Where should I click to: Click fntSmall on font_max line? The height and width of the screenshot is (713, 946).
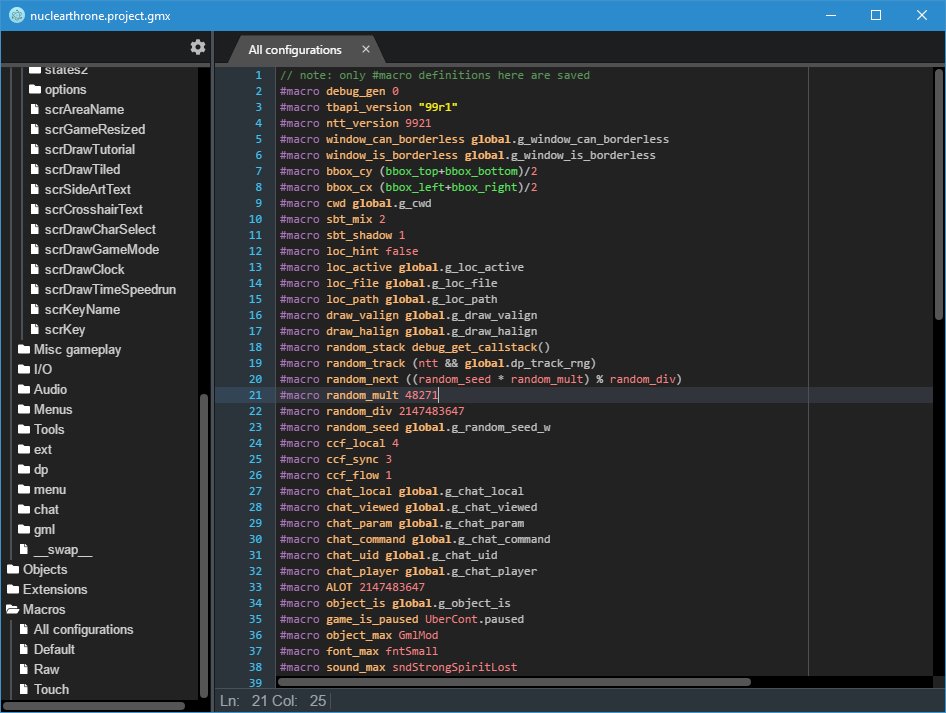411,651
